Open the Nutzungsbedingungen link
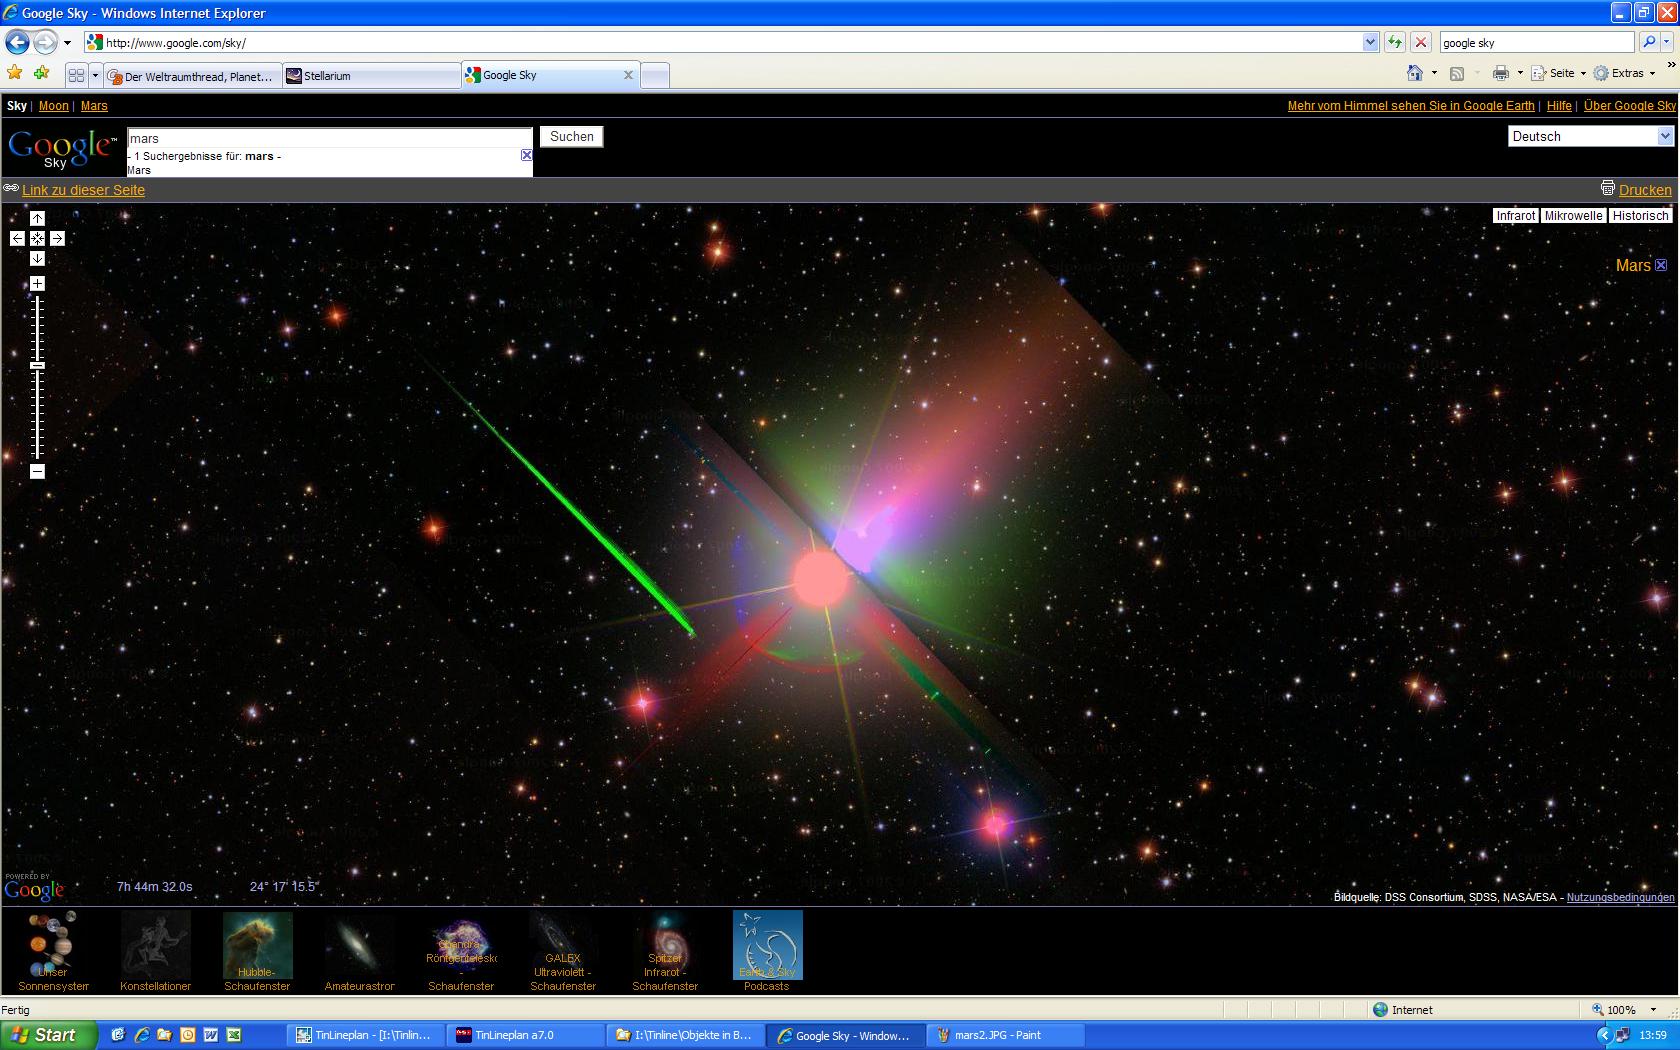Viewport: 1680px width, 1050px height. pos(1620,897)
